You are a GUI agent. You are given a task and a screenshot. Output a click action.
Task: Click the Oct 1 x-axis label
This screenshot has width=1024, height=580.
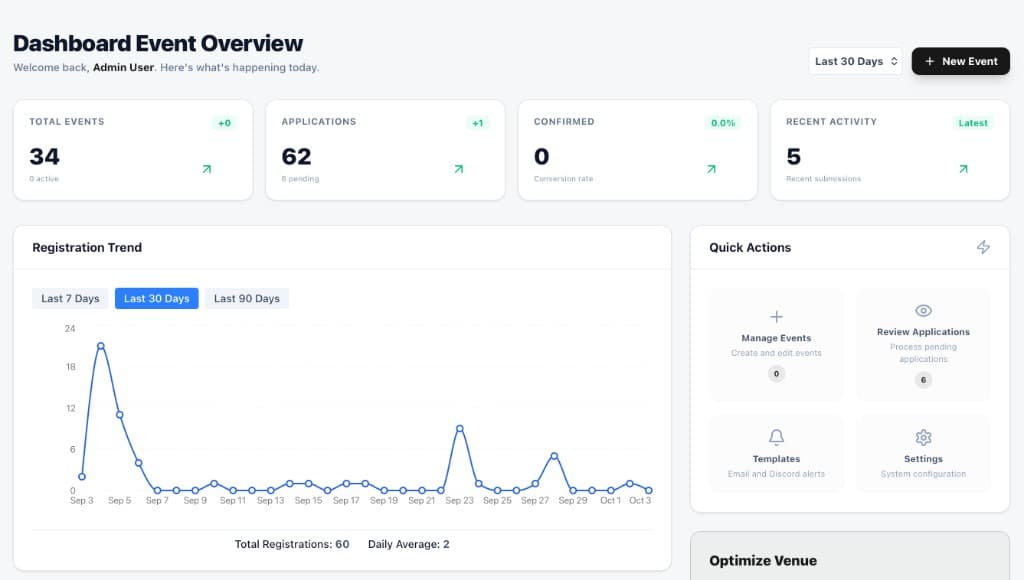point(611,500)
